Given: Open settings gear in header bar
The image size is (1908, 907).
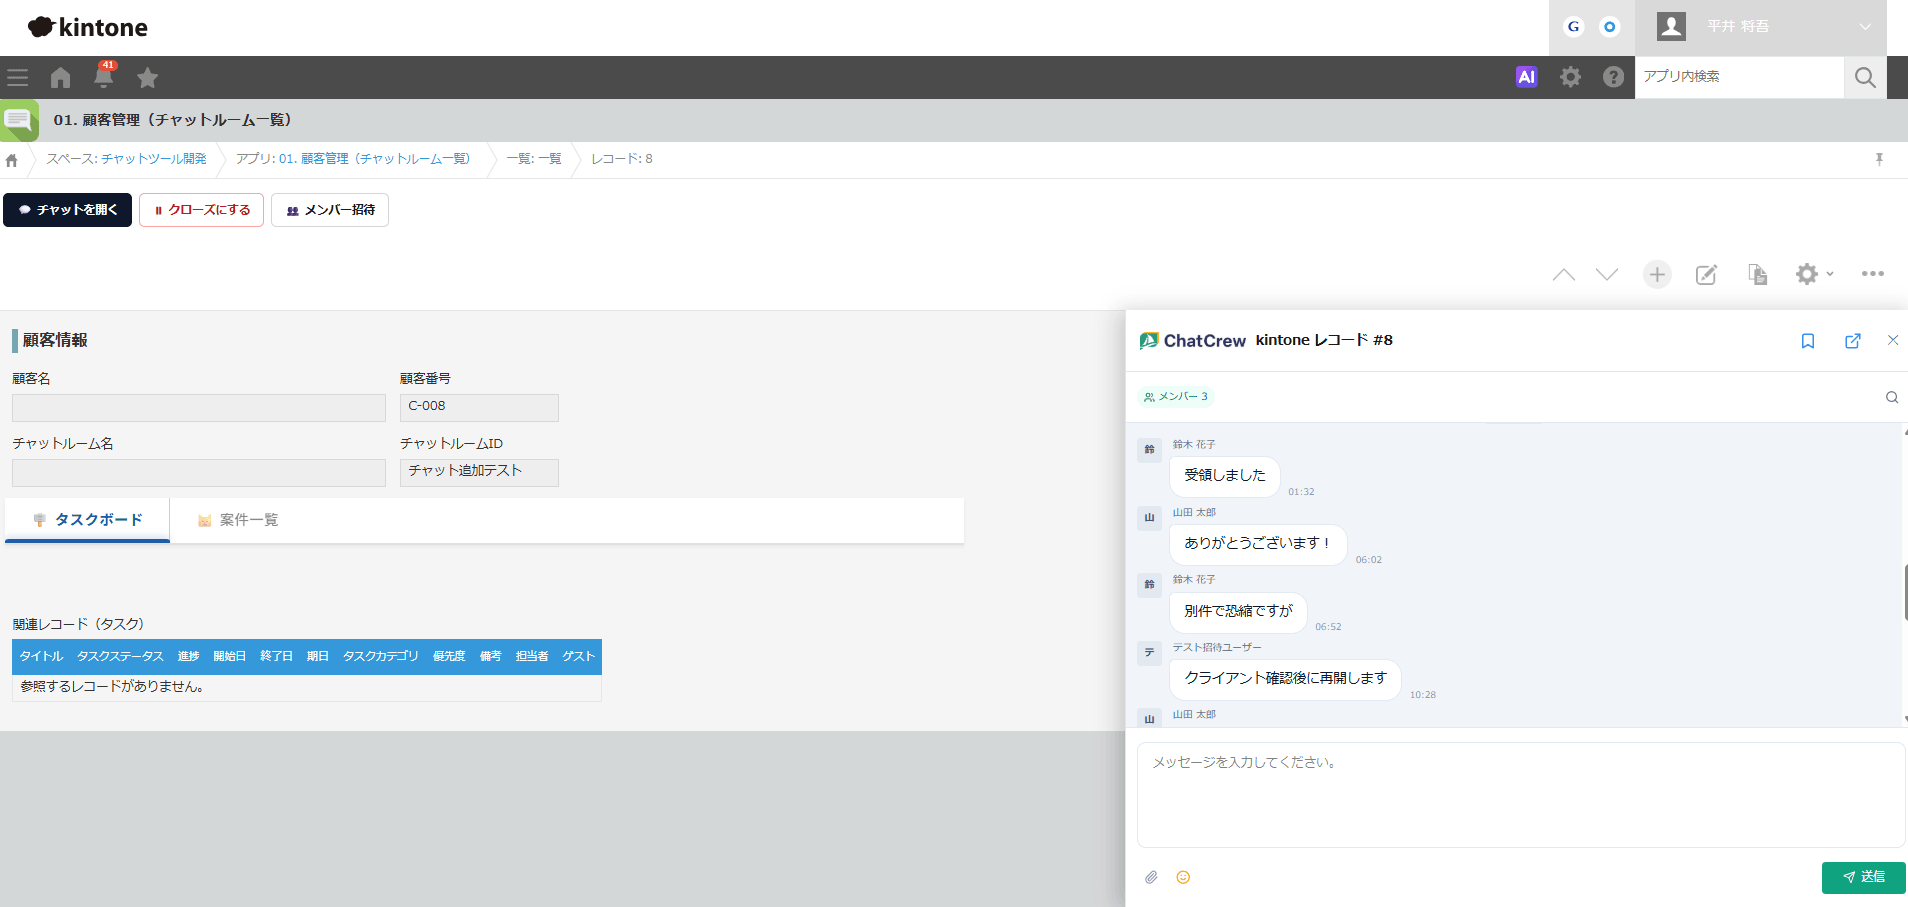Looking at the screenshot, I should (x=1571, y=77).
